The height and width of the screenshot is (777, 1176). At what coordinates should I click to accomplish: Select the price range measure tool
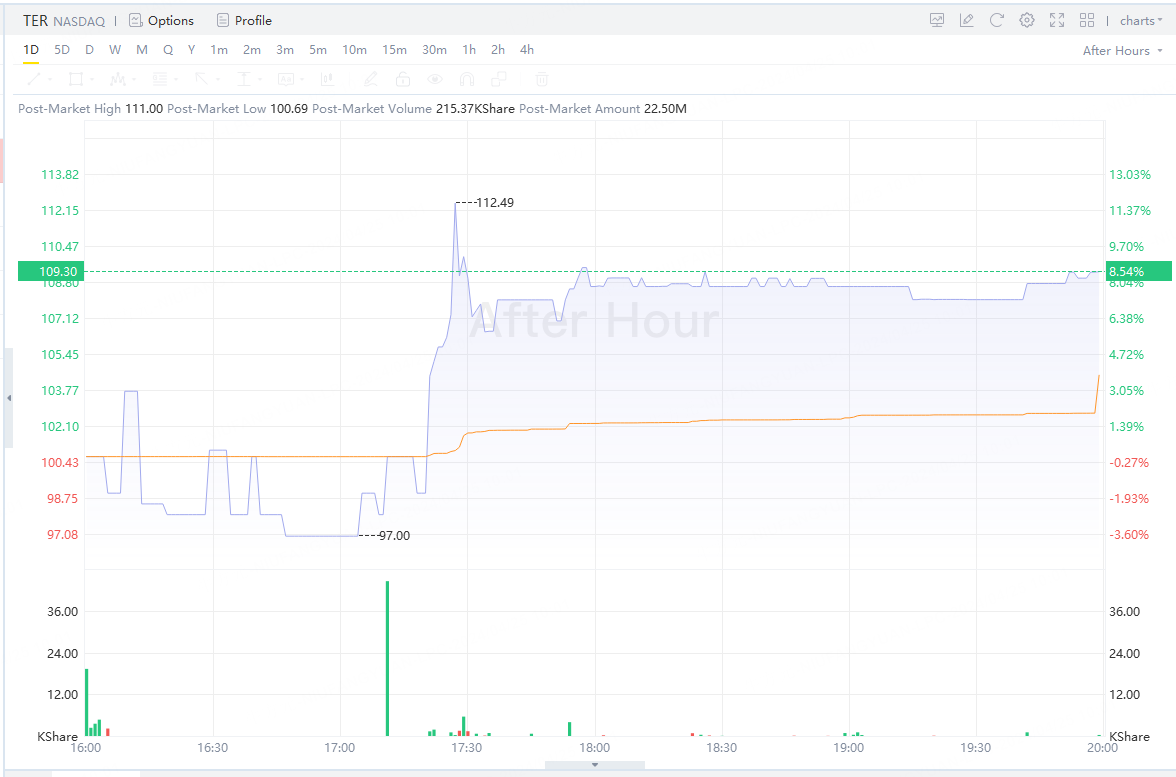tap(244, 79)
